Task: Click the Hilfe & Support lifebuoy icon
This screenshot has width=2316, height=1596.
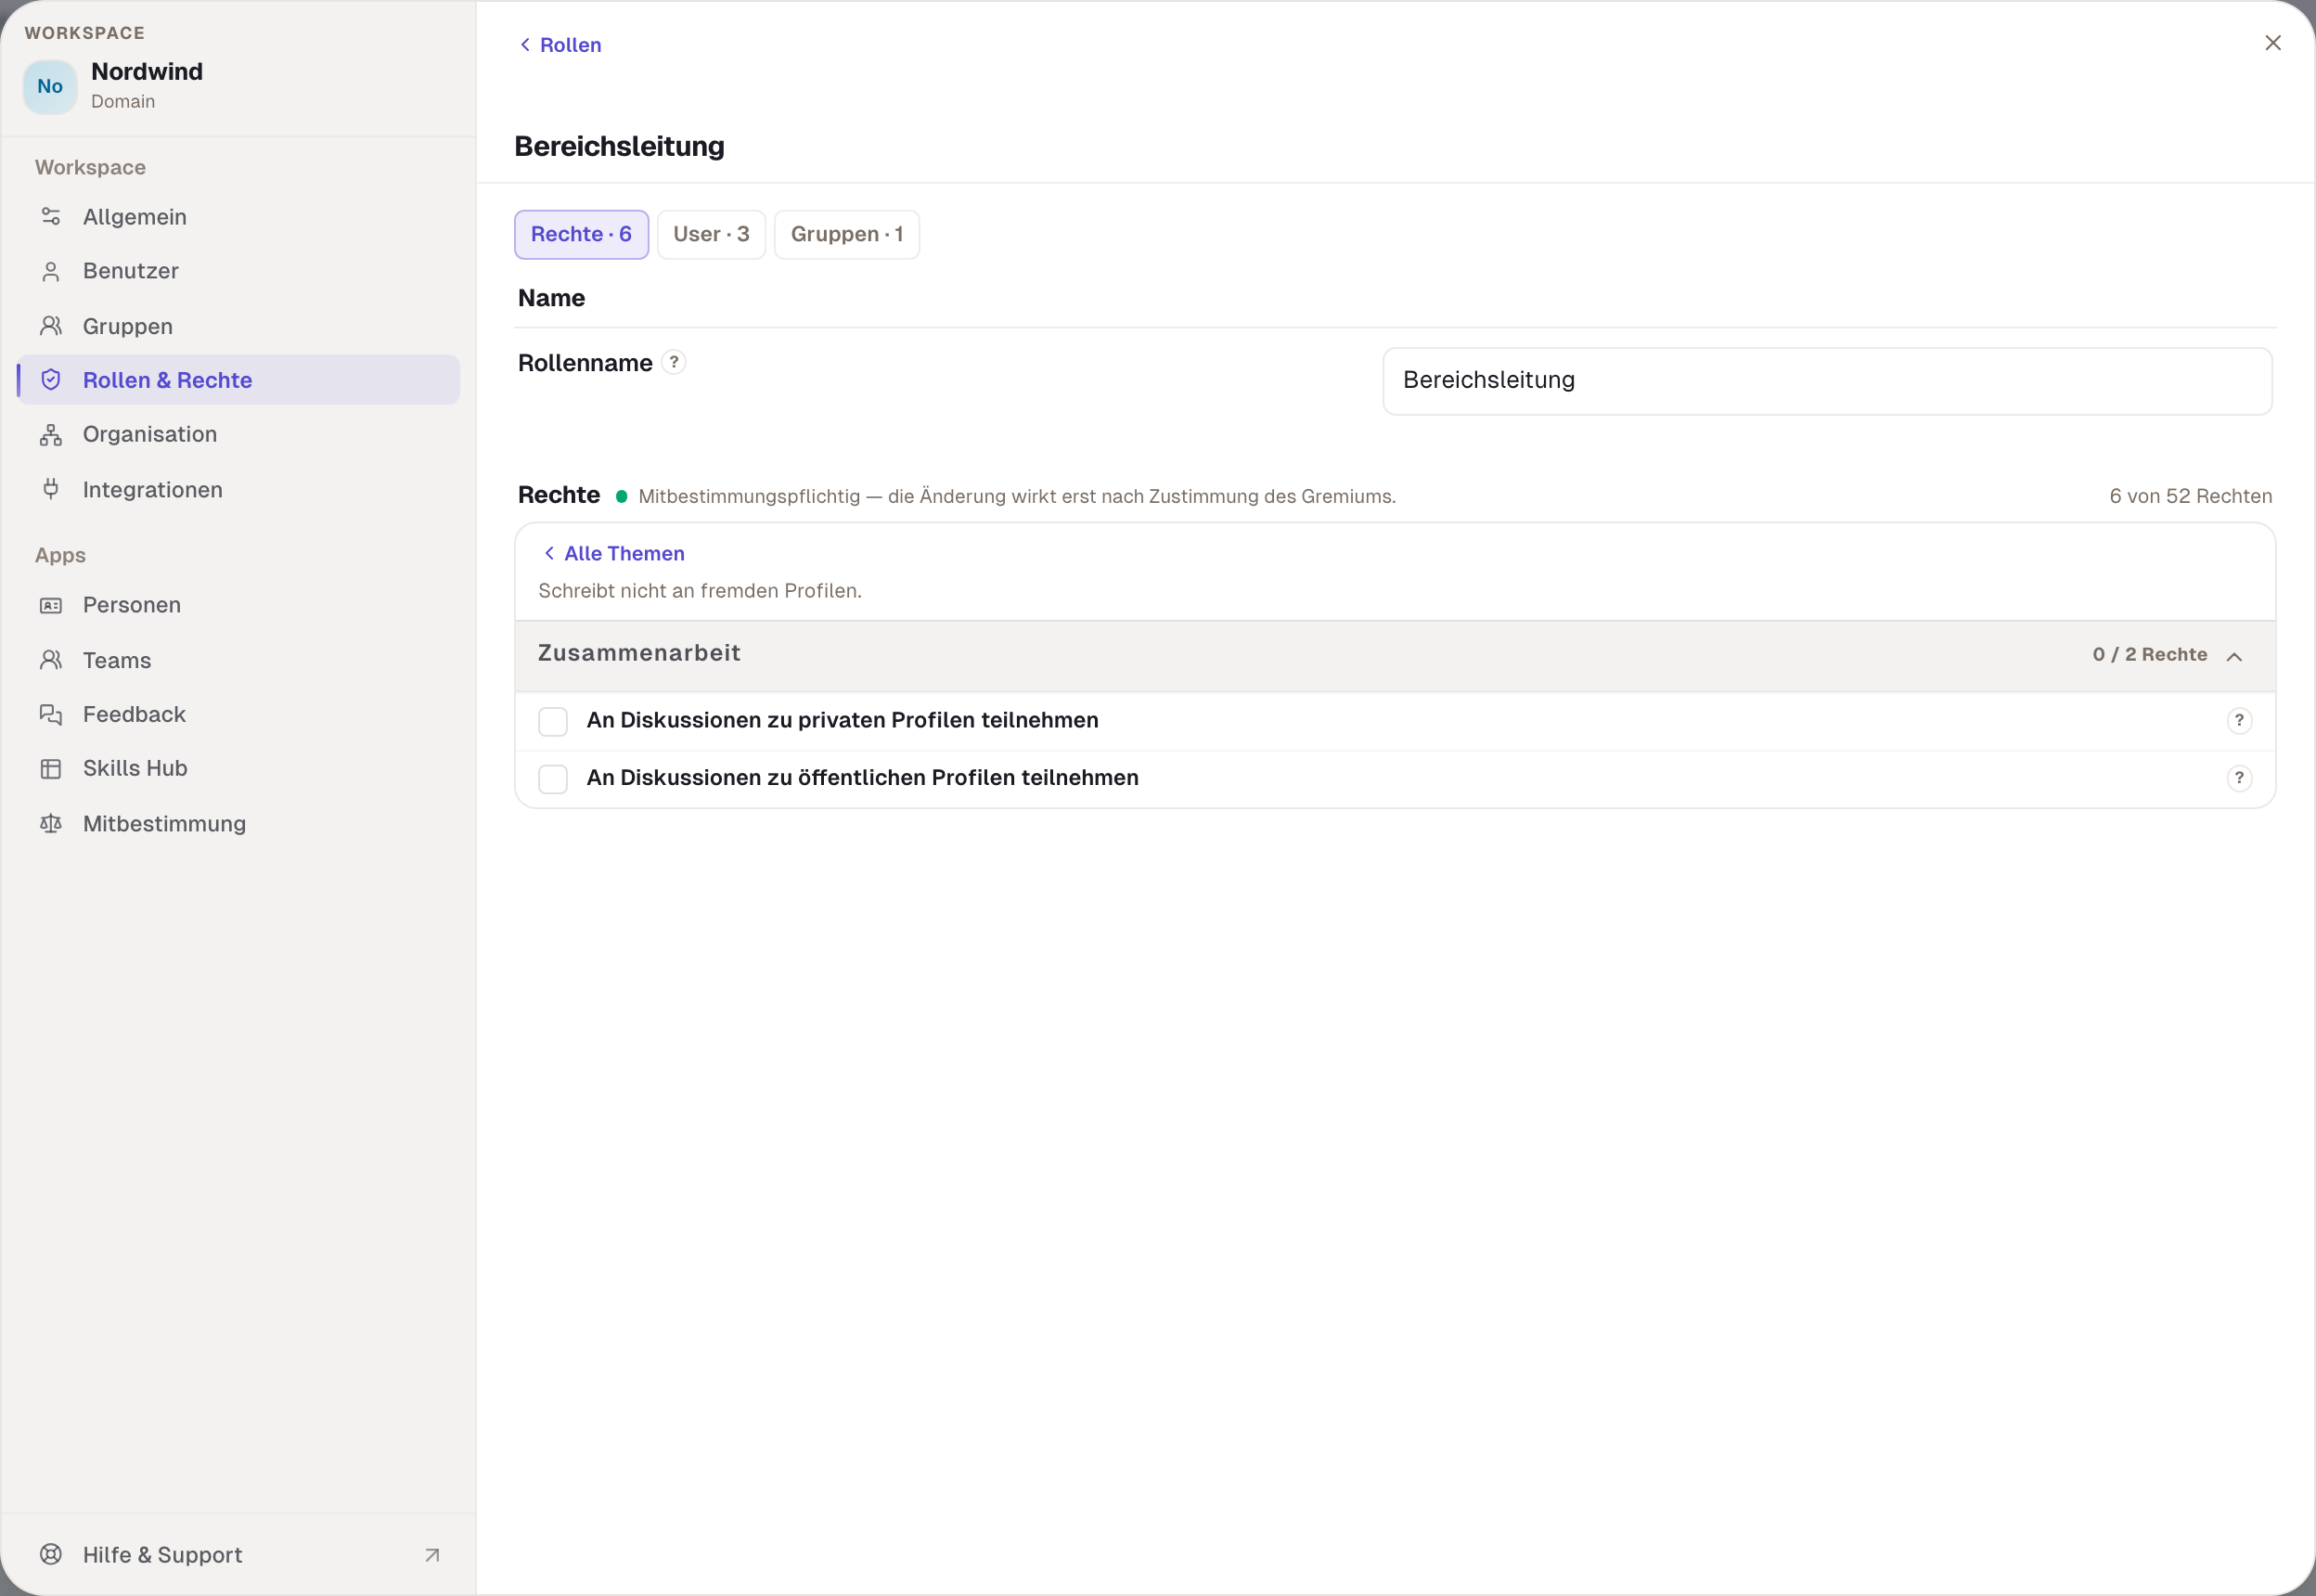Action: (51, 1554)
